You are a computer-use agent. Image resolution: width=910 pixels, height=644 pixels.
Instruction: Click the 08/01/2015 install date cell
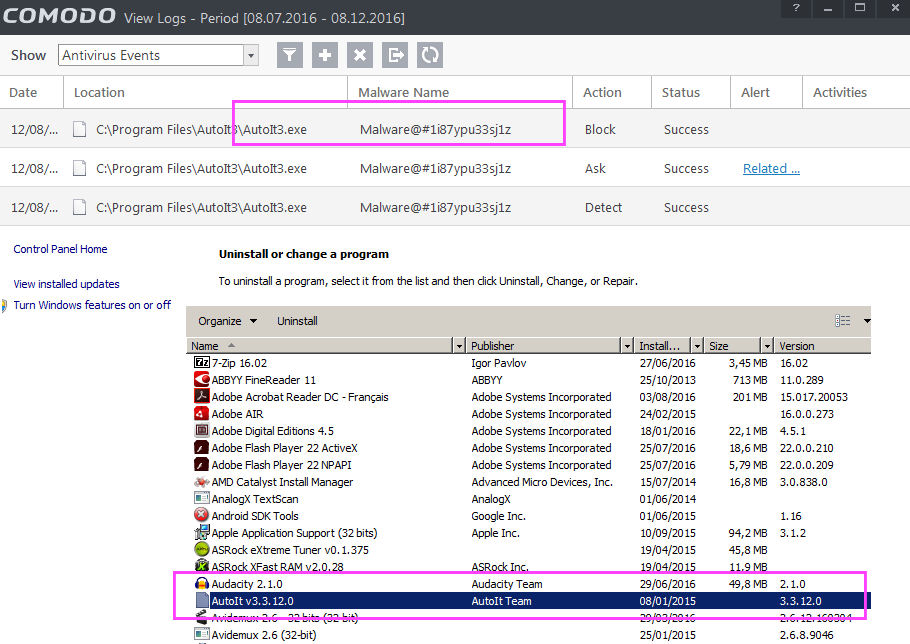[667, 601]
